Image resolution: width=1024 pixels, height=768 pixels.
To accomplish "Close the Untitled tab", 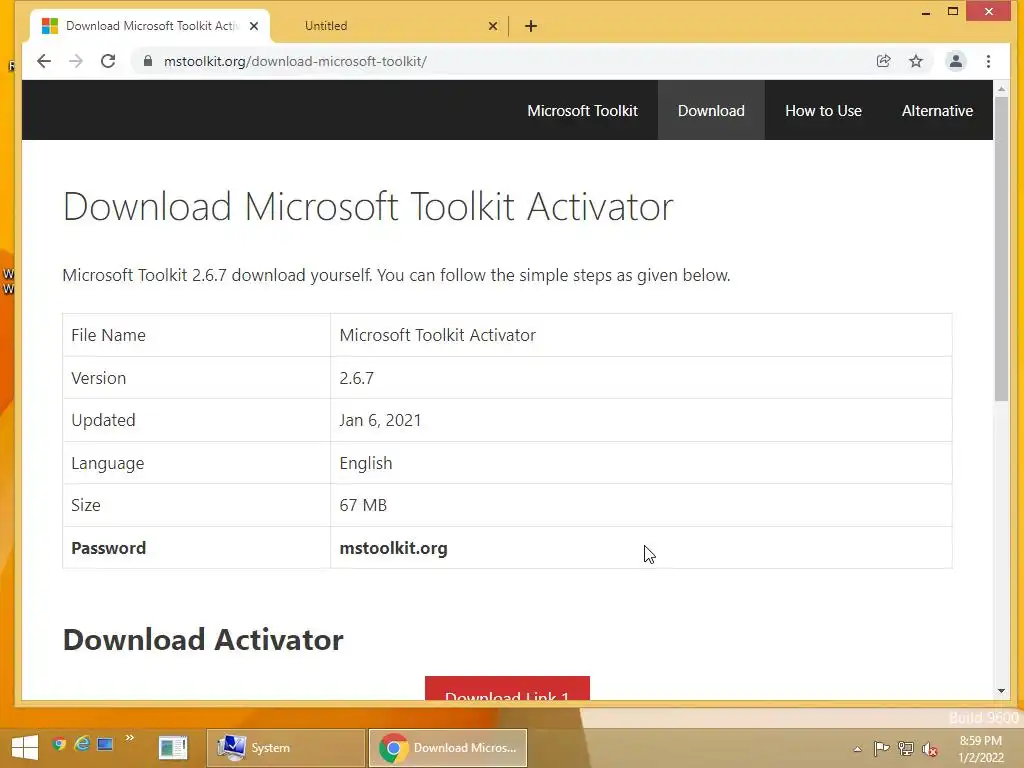I will coord(493,26).
